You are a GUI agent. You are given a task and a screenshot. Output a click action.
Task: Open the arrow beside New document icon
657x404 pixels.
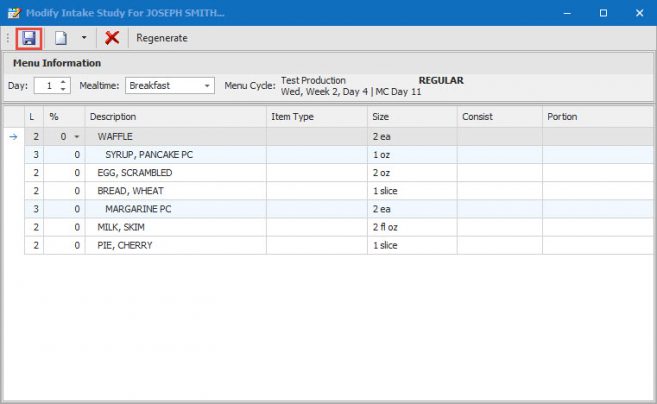(x=84, y=38)
